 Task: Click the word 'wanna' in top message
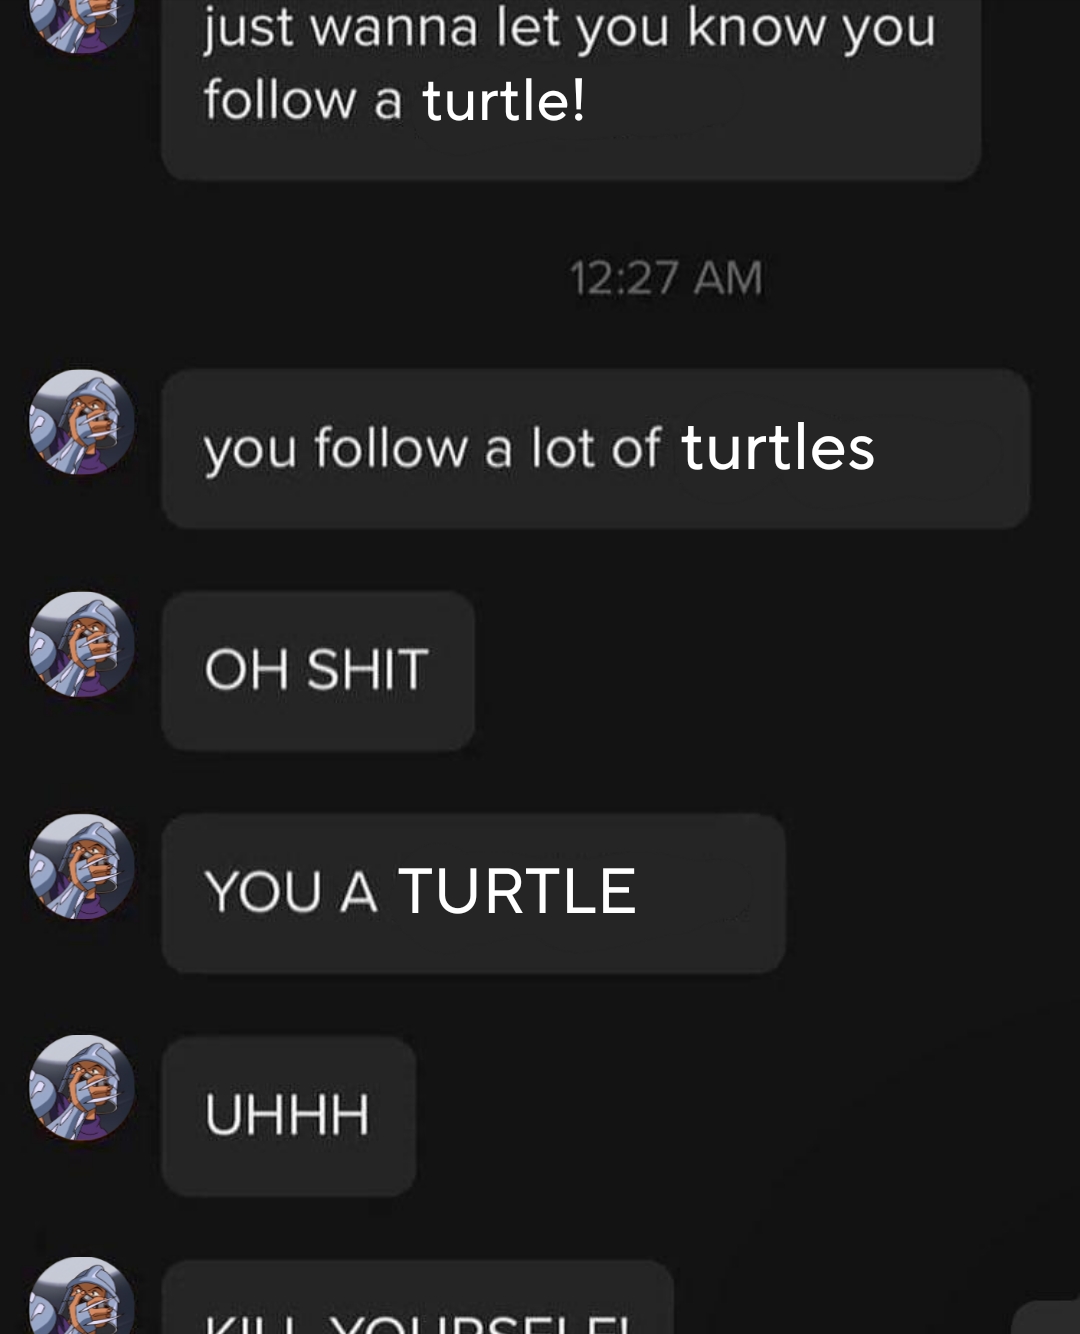click(394, 28)
